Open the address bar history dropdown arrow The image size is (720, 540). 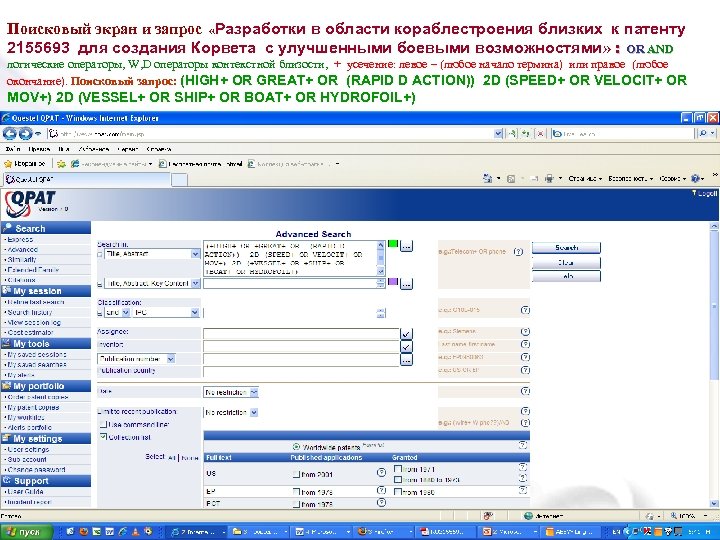click(x=498, y=134)
